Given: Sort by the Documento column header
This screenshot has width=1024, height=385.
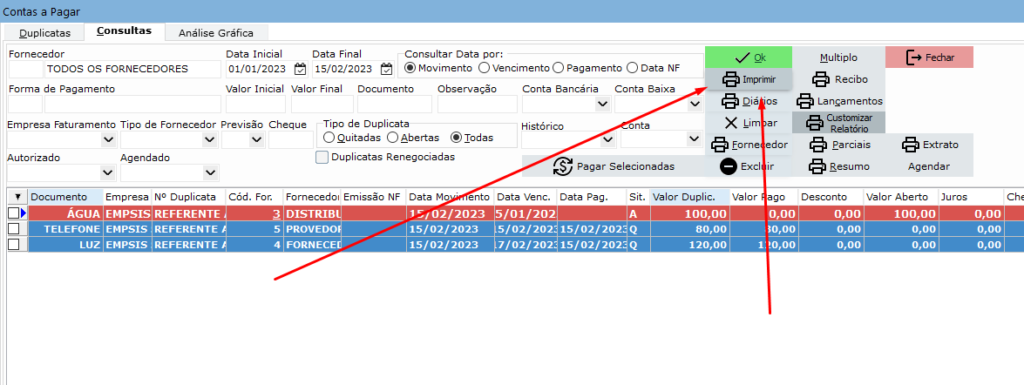Looking at the screenshot, I should (x=65, y=196).
